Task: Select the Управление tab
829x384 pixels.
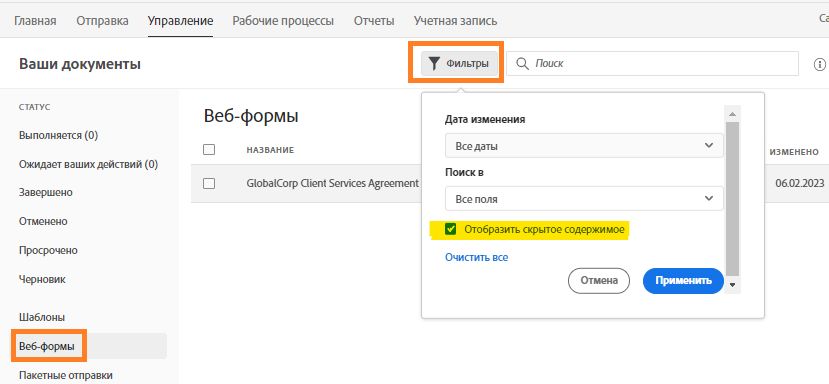Action: pyautogui.click(x=180, y=21)
